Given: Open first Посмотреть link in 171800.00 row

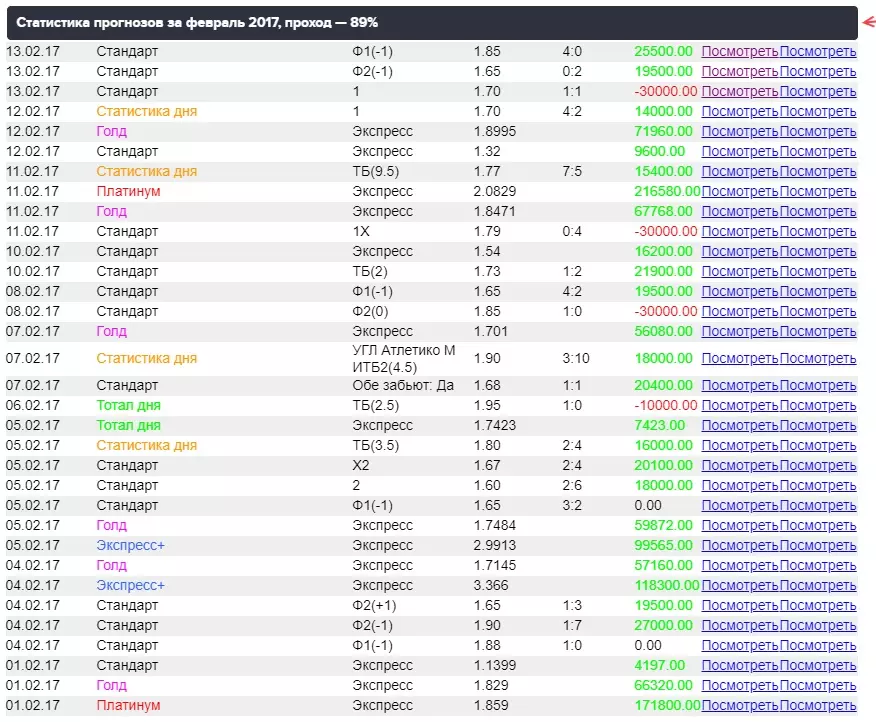Looking at the screenshot, I should coord(740,706).
